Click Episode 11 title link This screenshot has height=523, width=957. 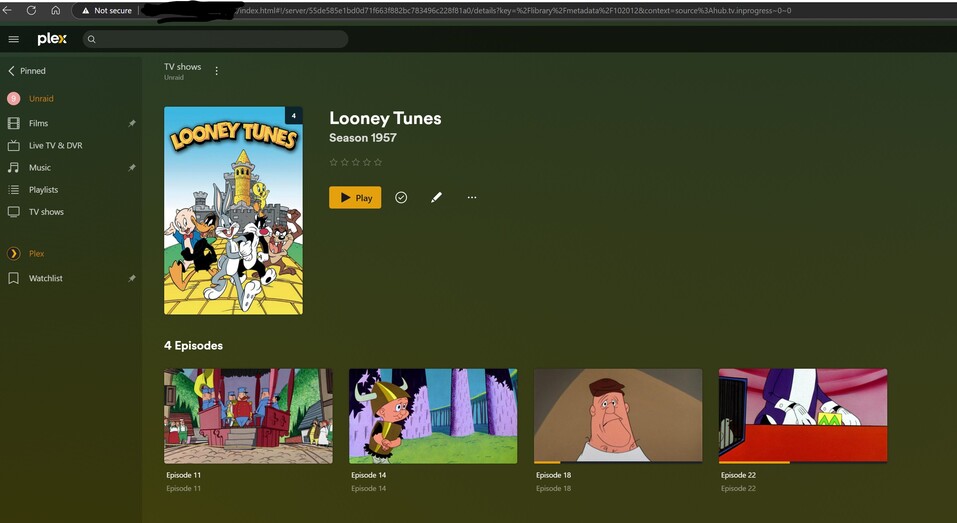(184, 475)
